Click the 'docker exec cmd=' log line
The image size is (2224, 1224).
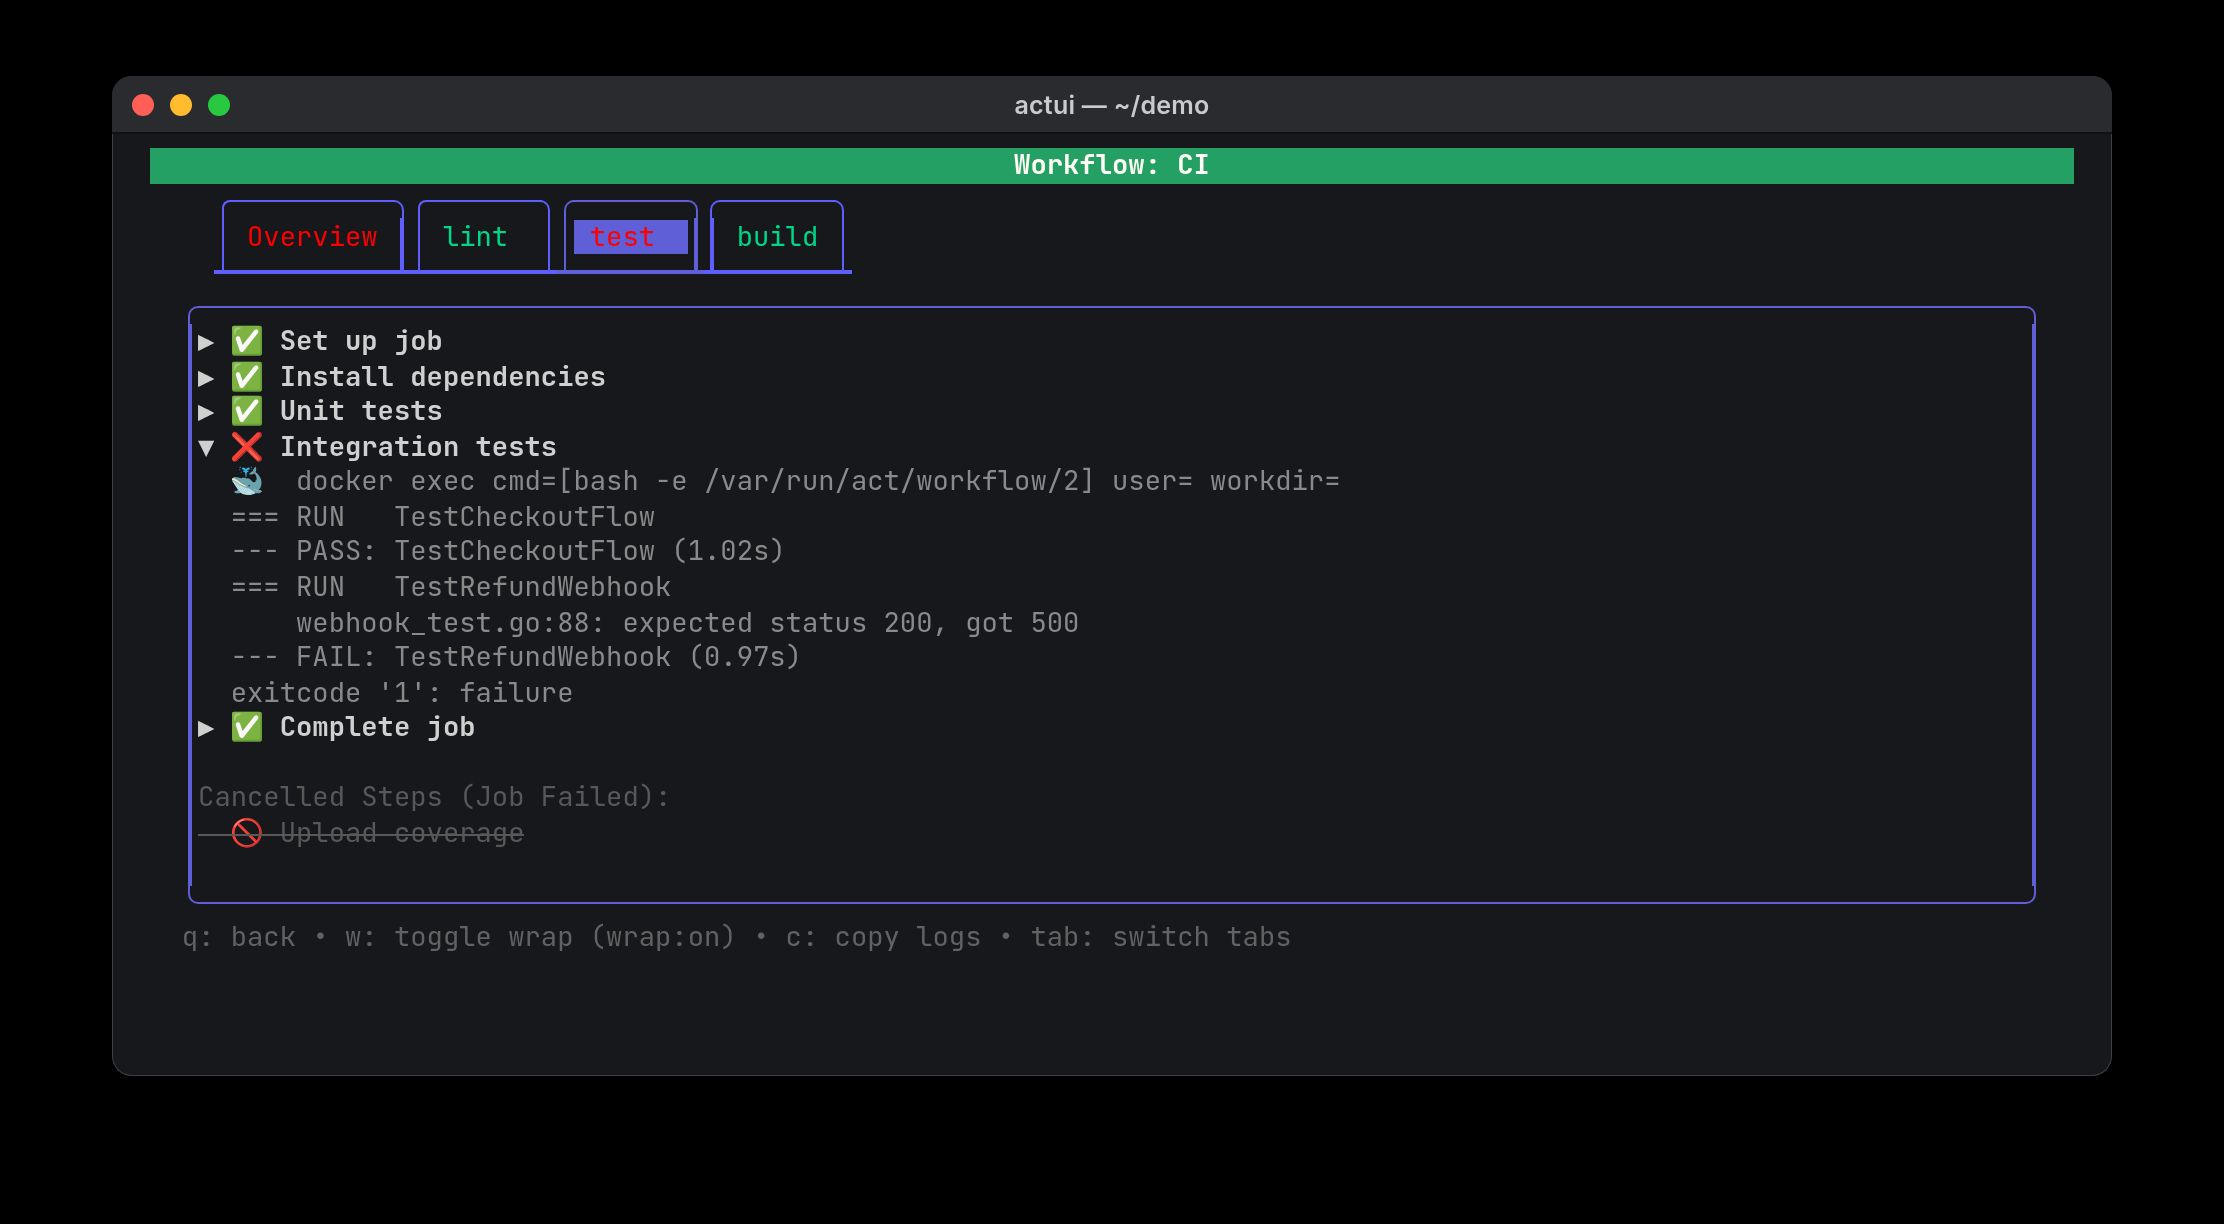pyautogui.click(x=817, y=481)
